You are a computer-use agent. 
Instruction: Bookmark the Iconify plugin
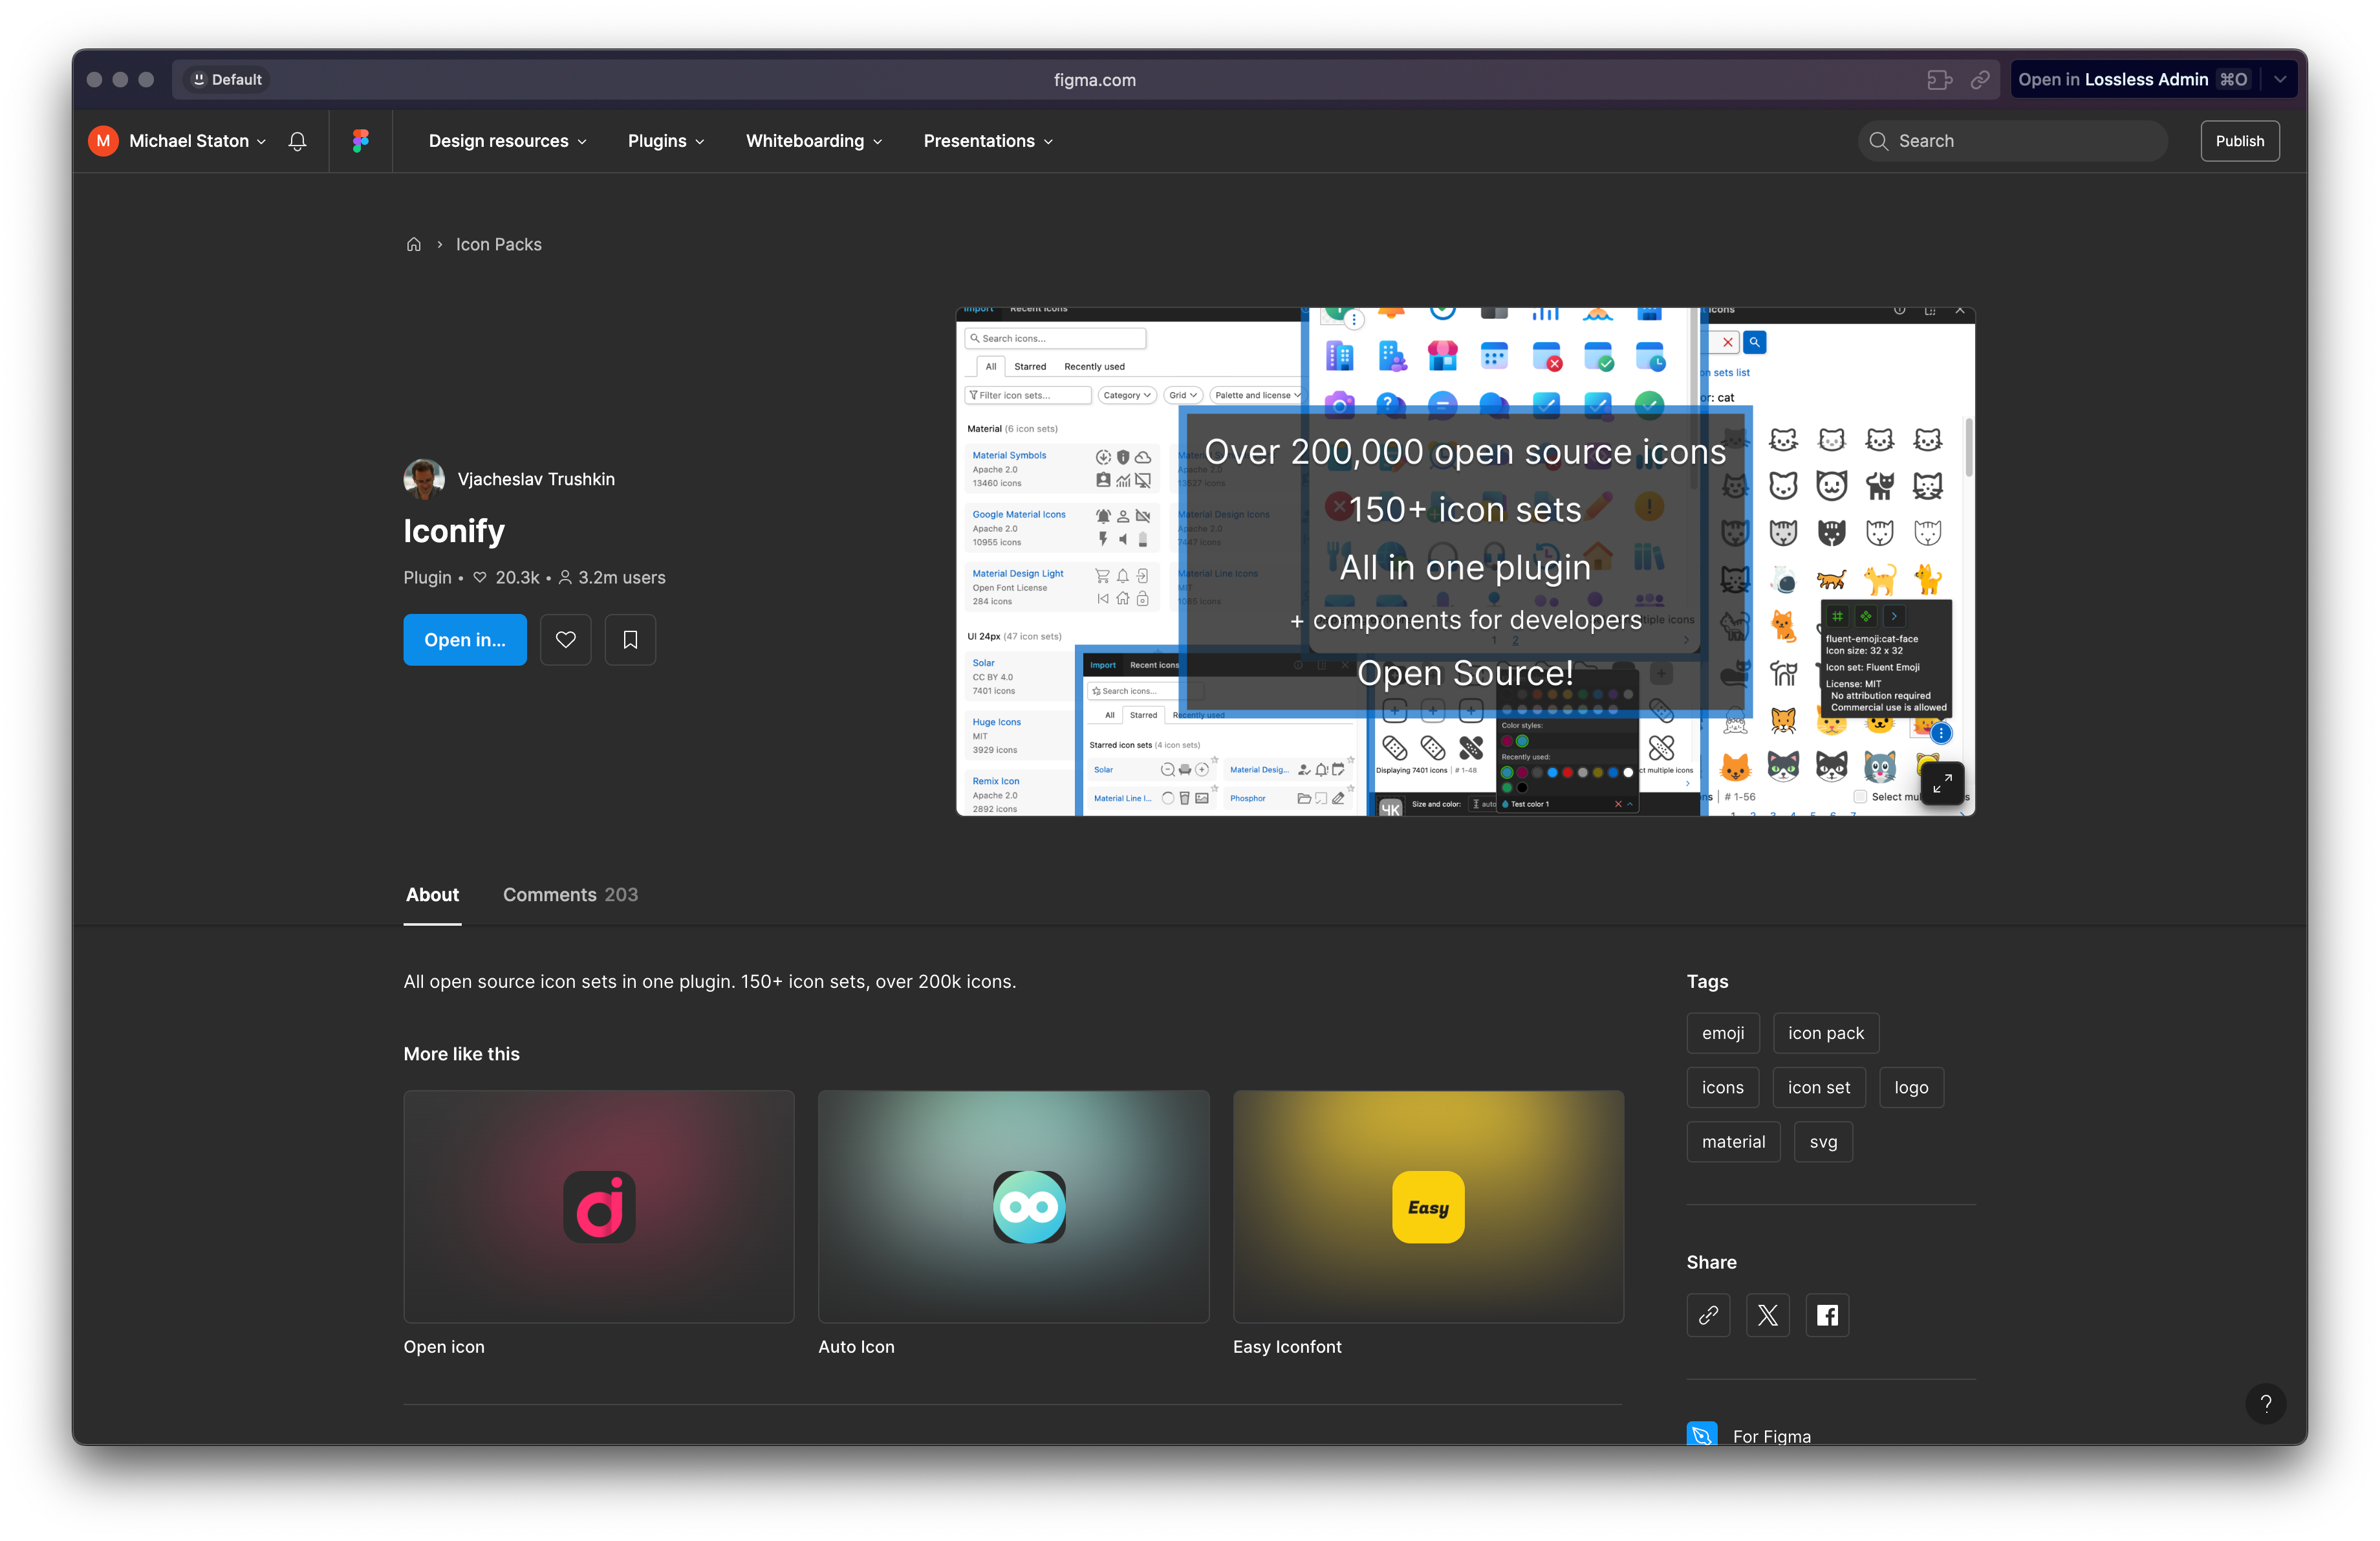(x=630, y=640)
